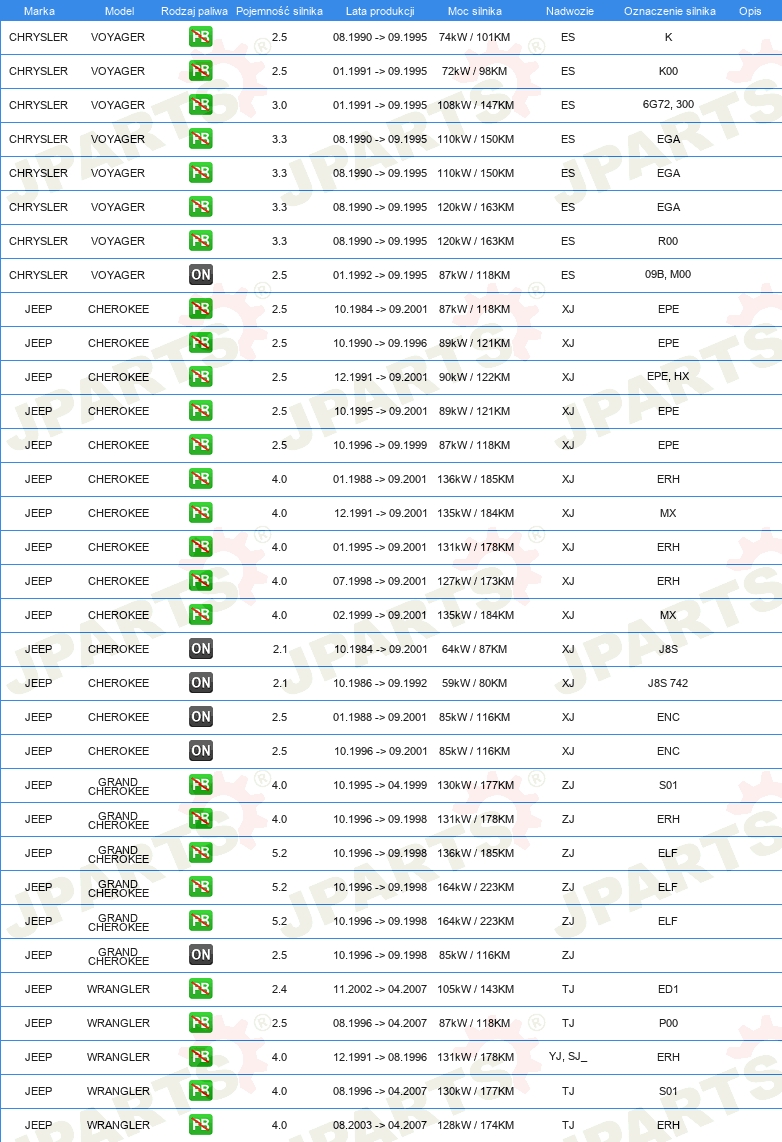Click petrol icon in Cherokee 10.1996 -> 09.1999 row
This screenshot has height=1142, width=782.
coord(200,444)
